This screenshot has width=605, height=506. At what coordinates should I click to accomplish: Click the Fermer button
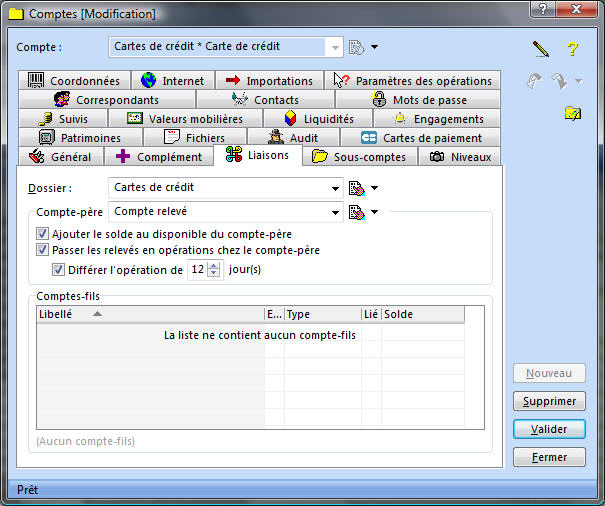click(x=549, y=457)
